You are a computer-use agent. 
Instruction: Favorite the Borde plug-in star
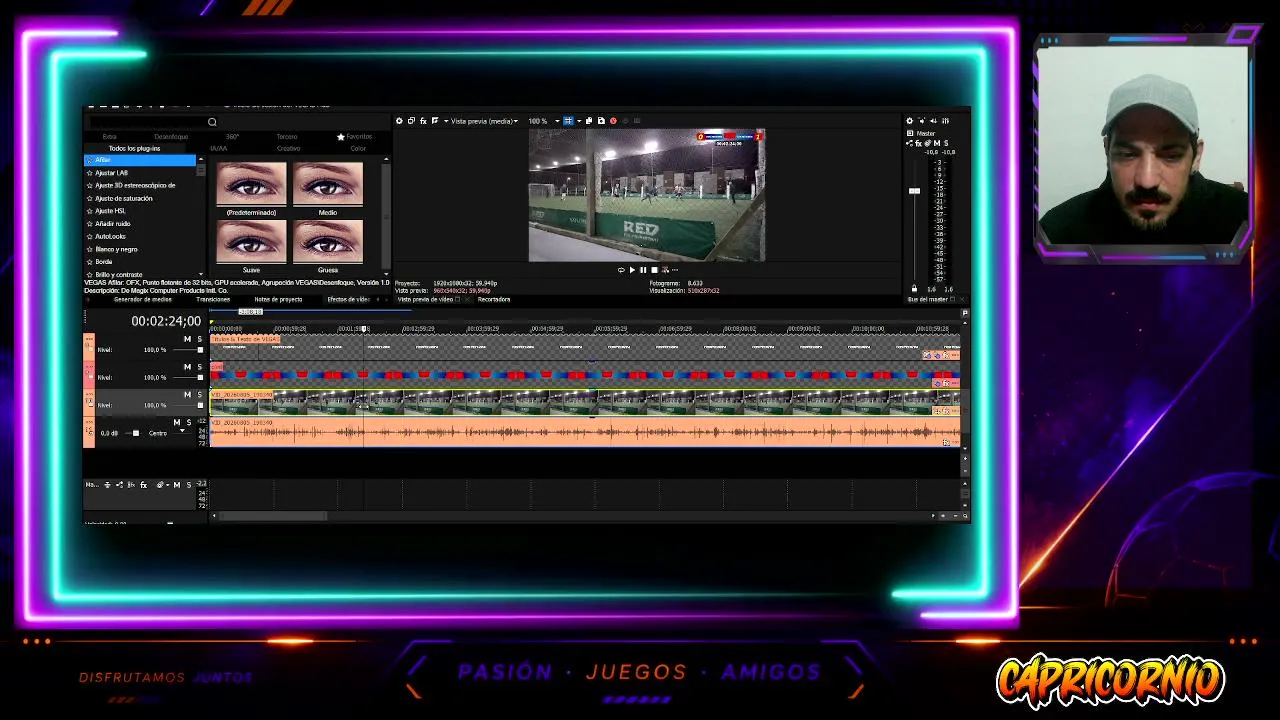[x=90, y=262]
